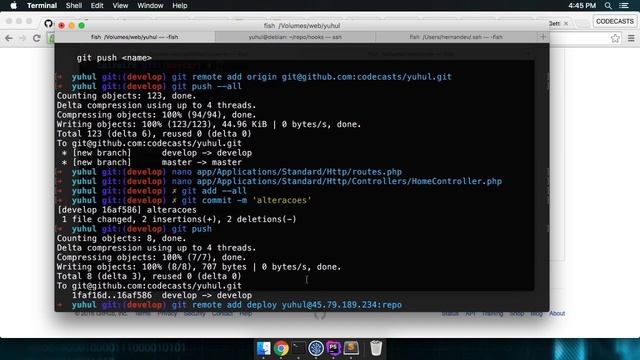Open the Chrome hamburger menu
This screenshot has width=640, height=360.
[631, 38]
